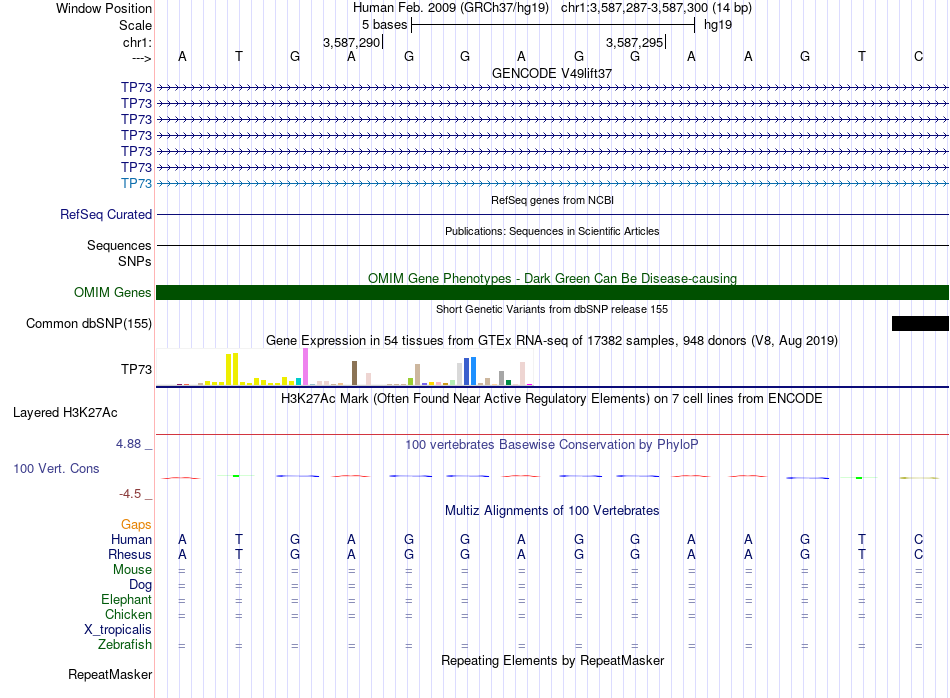The width and height of the screenshot is (950, 698).
Task: Click the Repeating Elements by RepeatMasker title
Action: 553,660
